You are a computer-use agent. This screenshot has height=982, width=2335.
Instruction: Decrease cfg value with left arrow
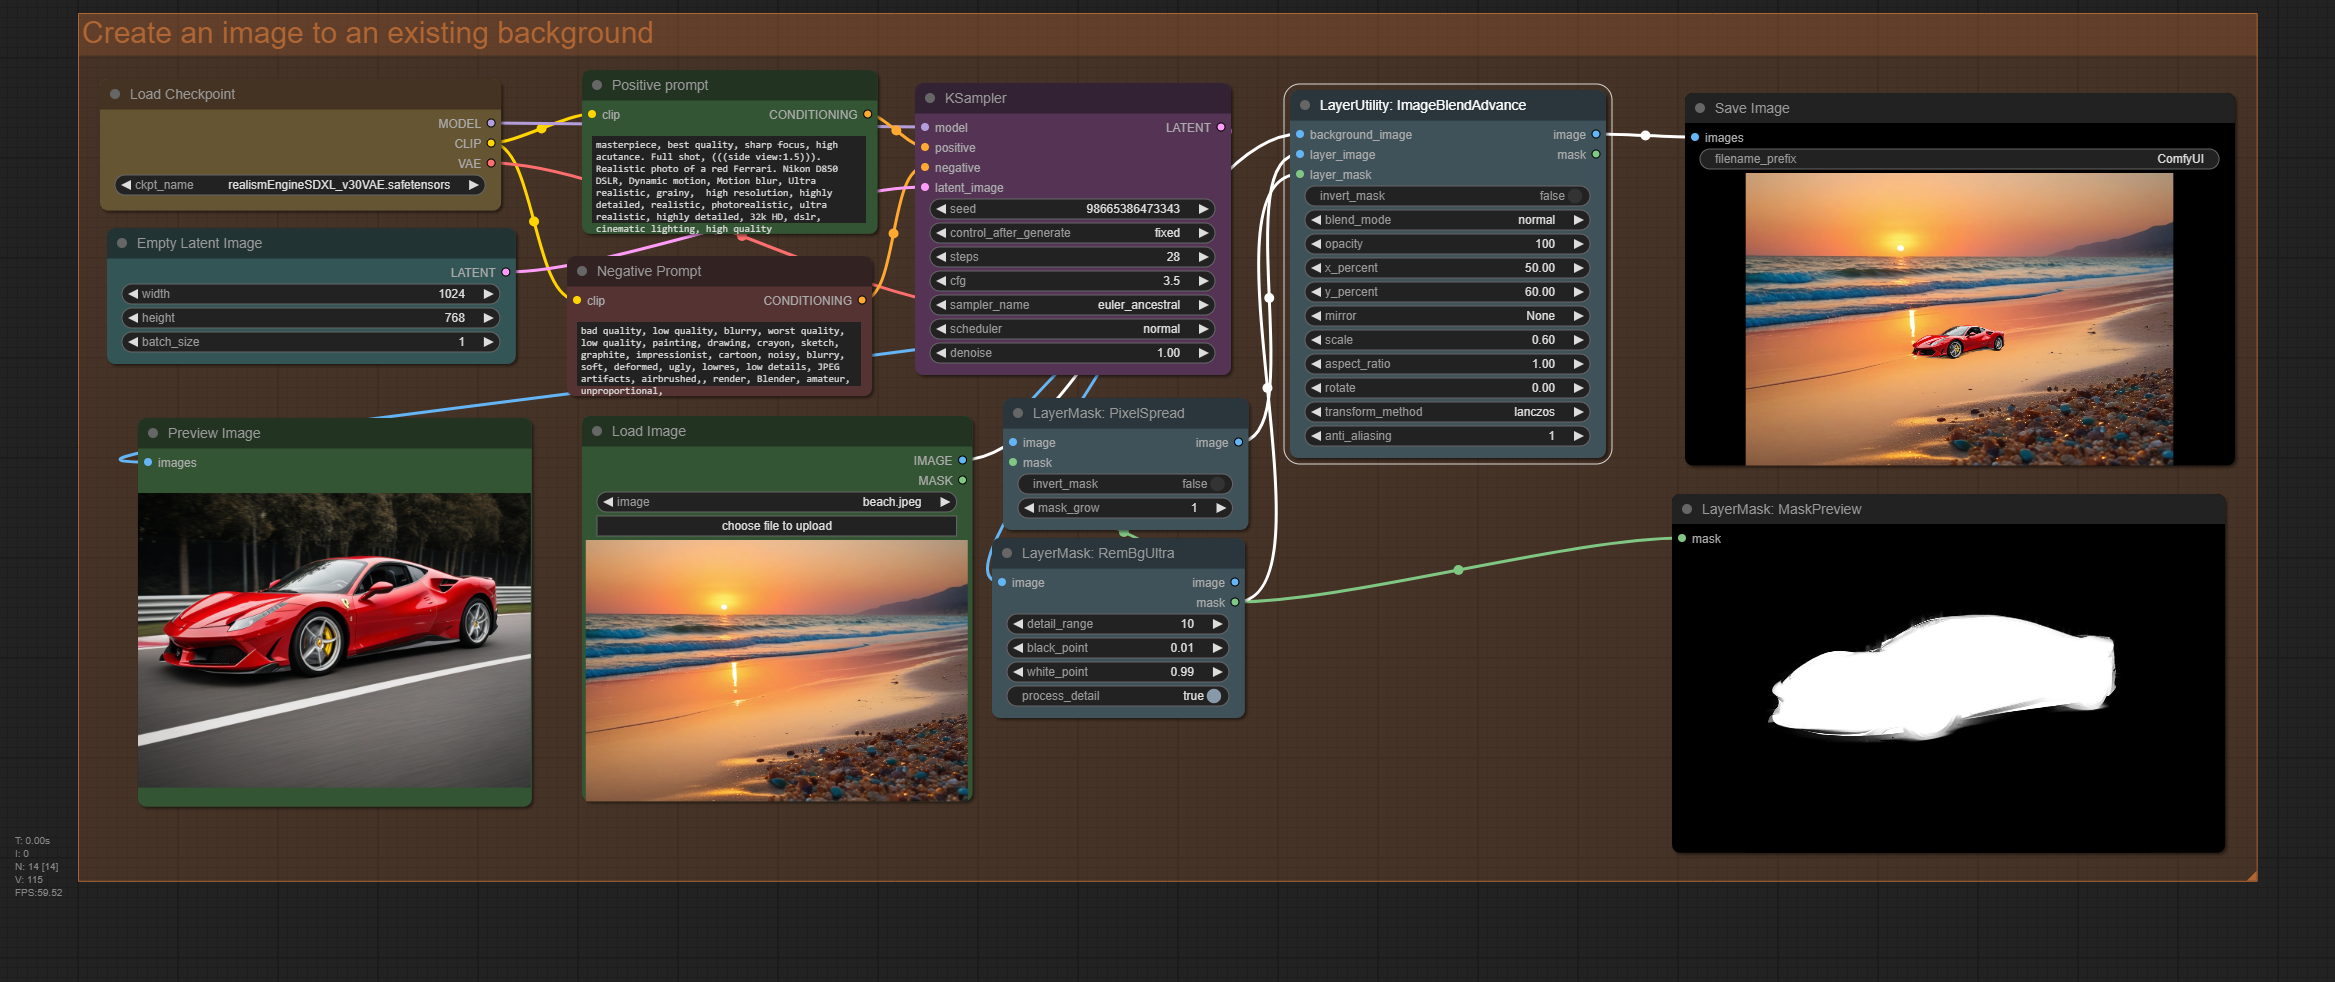click(x=941, y=281)
